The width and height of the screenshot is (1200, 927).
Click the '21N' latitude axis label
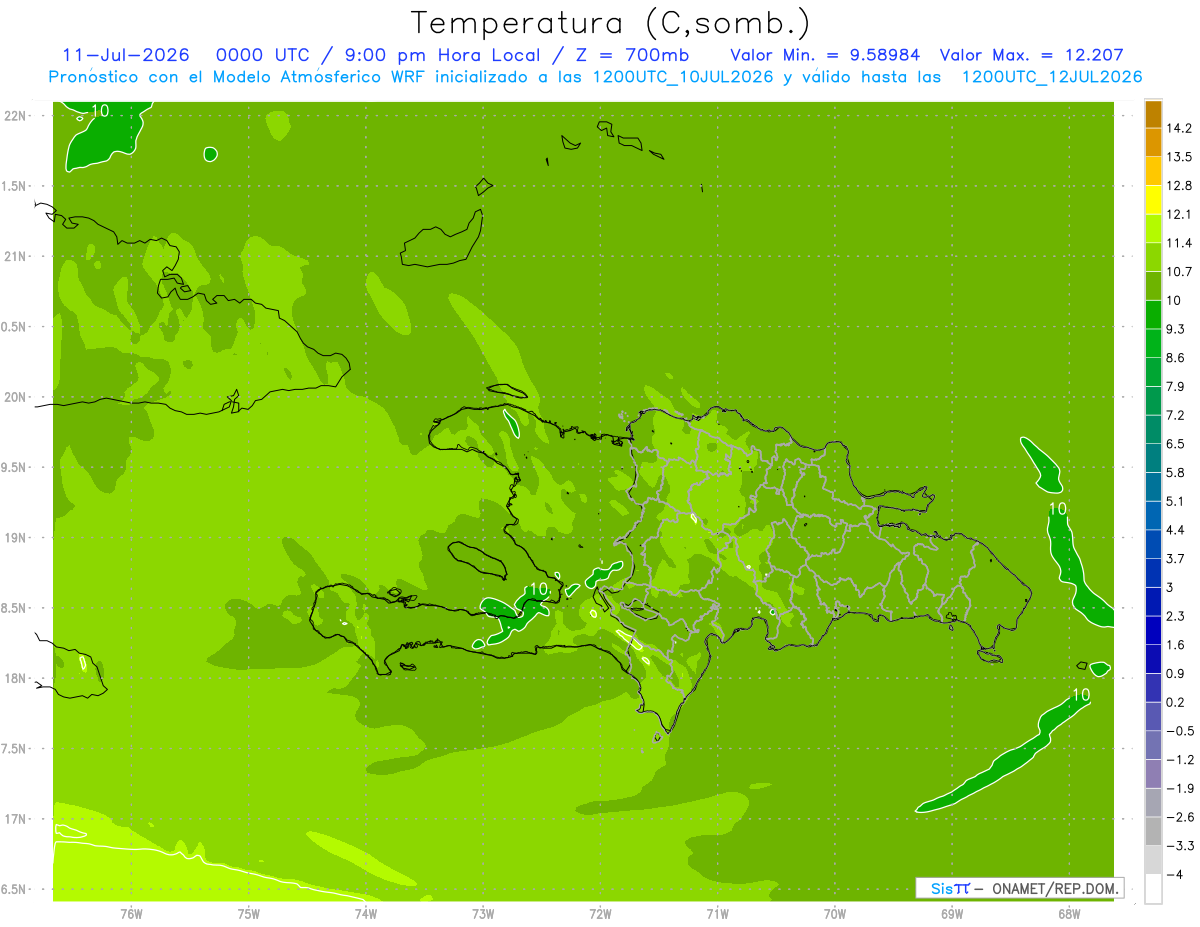[15, 257]
